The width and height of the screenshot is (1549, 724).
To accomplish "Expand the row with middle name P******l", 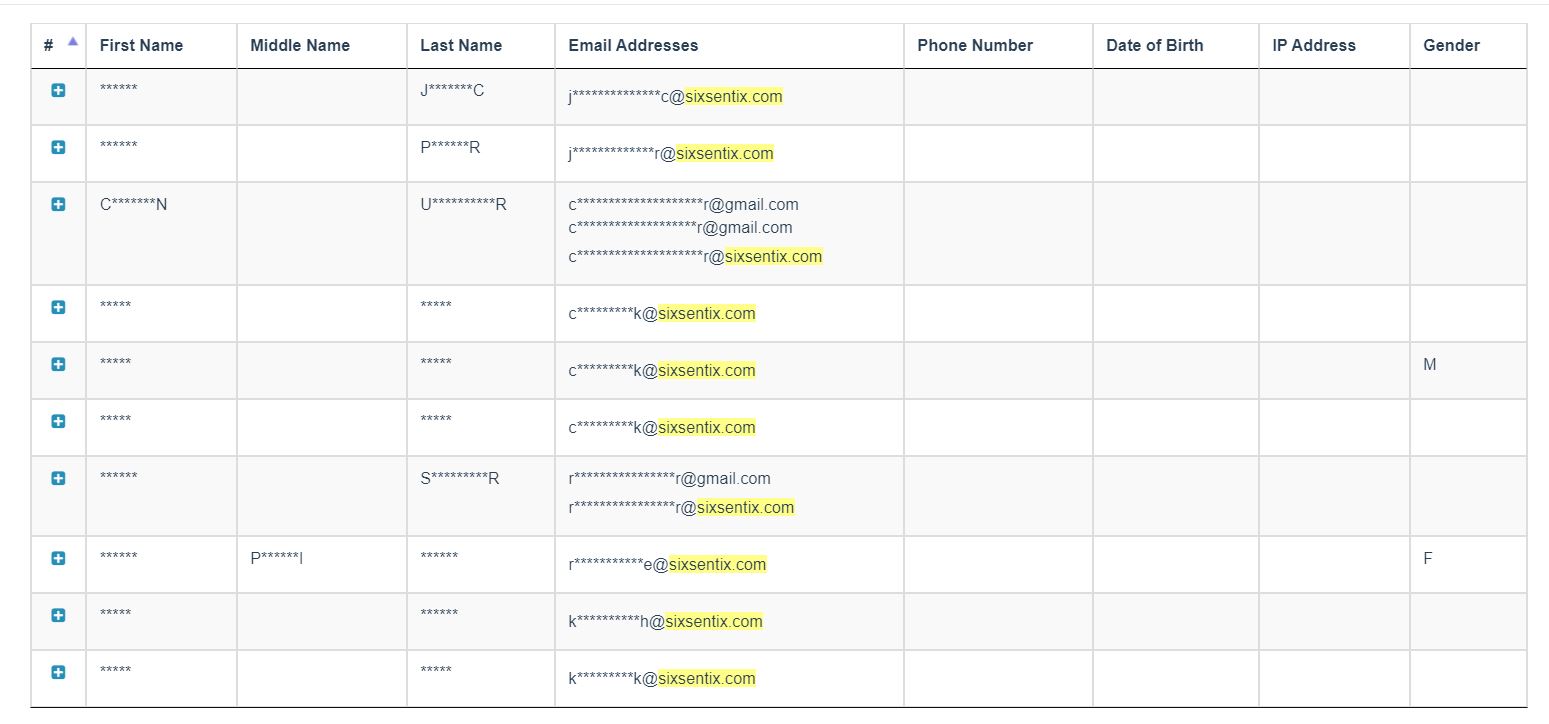I will pos(58,558).
